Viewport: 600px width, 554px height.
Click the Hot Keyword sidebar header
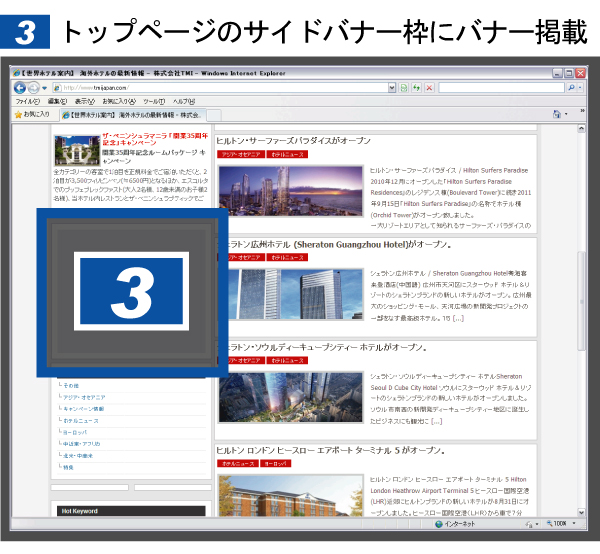[x=131, y=511]
